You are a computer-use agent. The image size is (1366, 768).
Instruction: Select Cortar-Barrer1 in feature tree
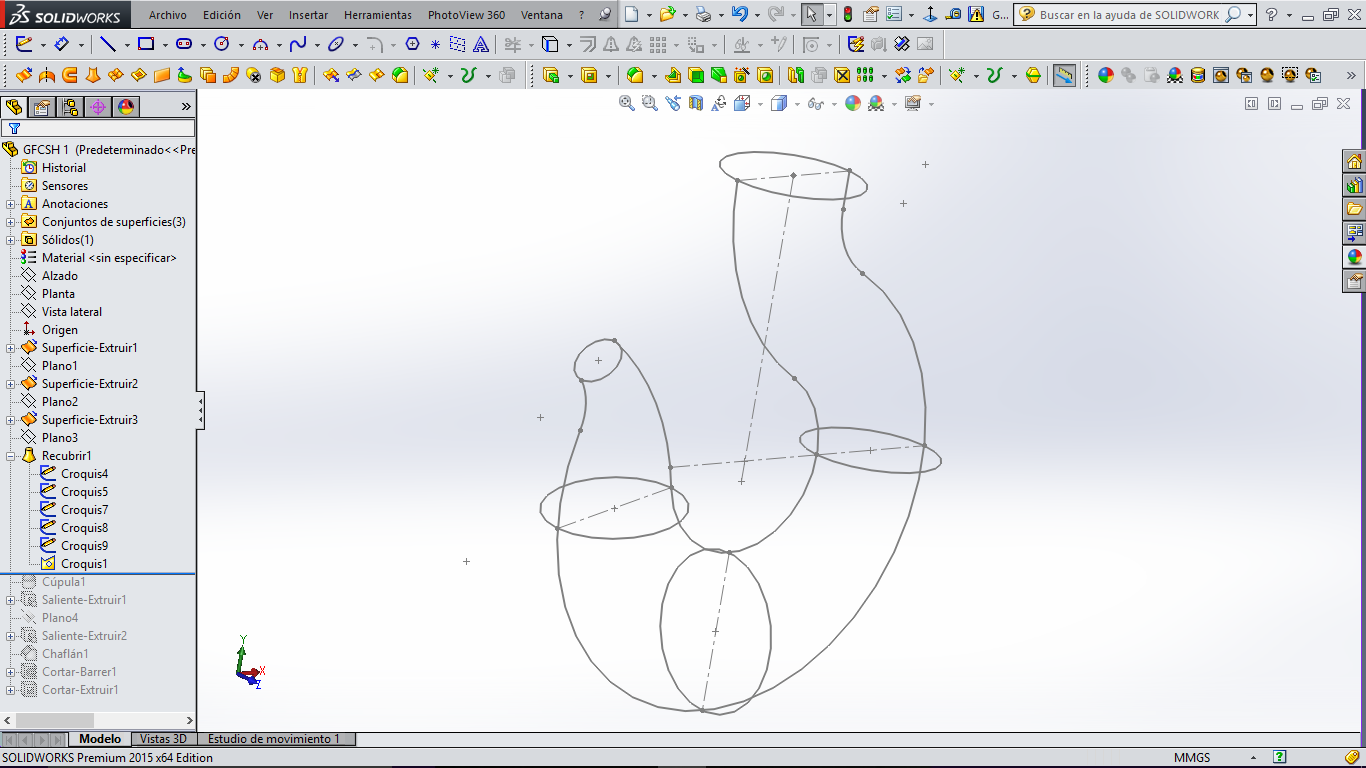point(79,672)
